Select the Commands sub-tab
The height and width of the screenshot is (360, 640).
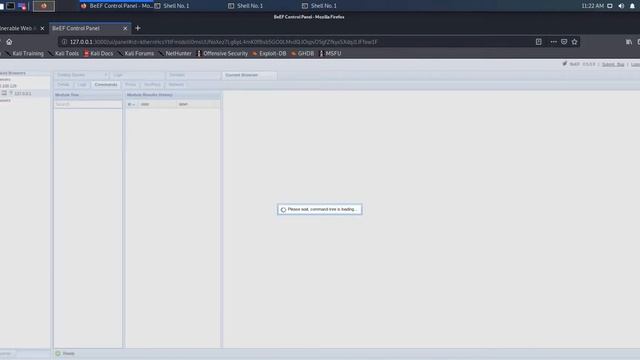pos(106,84)
